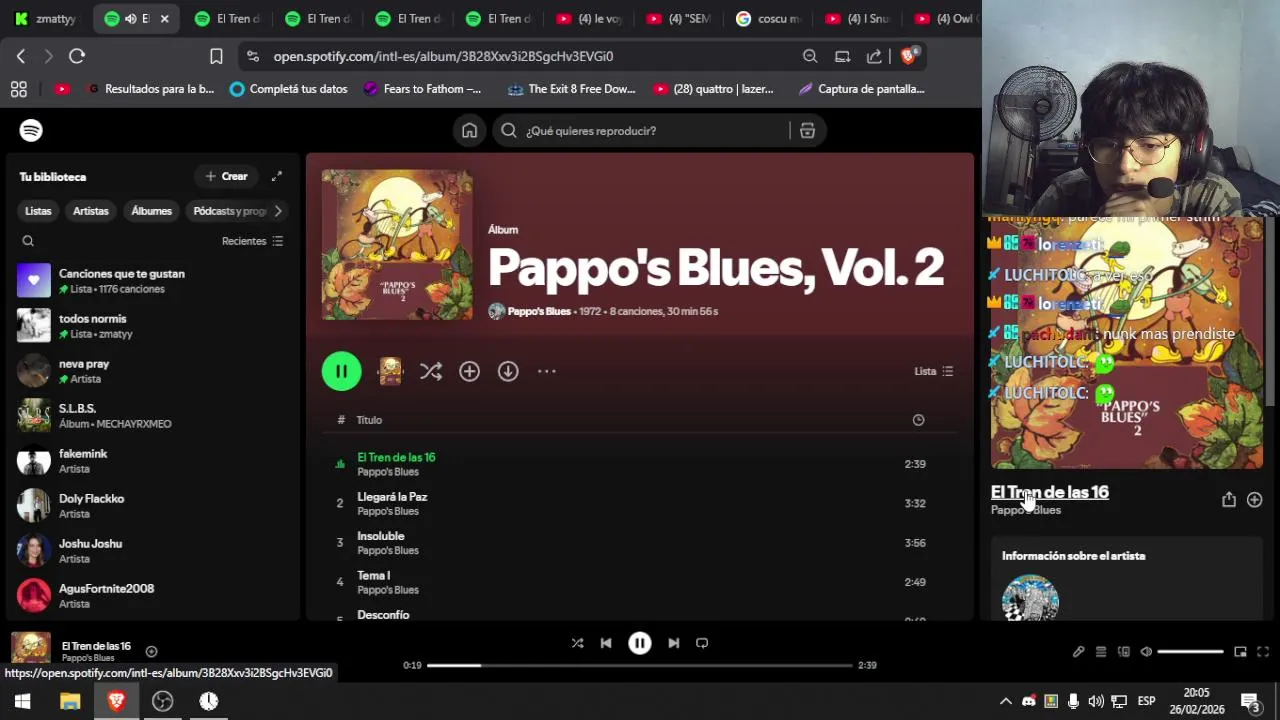Open the miniplayer icon

[1240, 652]
